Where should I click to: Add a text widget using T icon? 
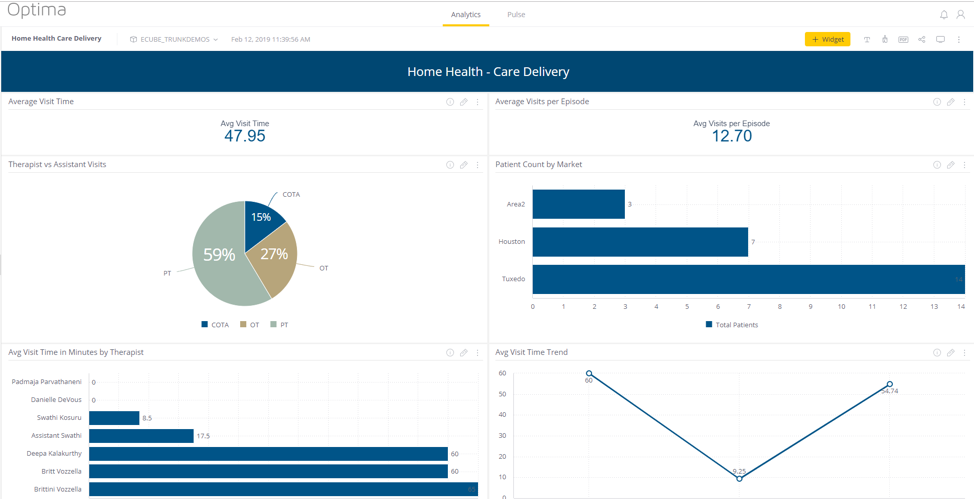867,39
